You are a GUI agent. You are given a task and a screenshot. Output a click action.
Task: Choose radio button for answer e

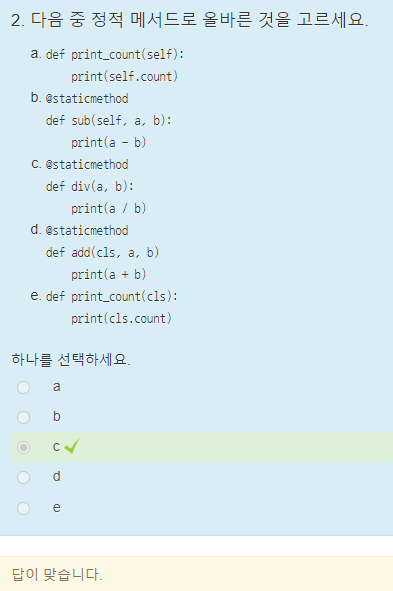(23, 508)
